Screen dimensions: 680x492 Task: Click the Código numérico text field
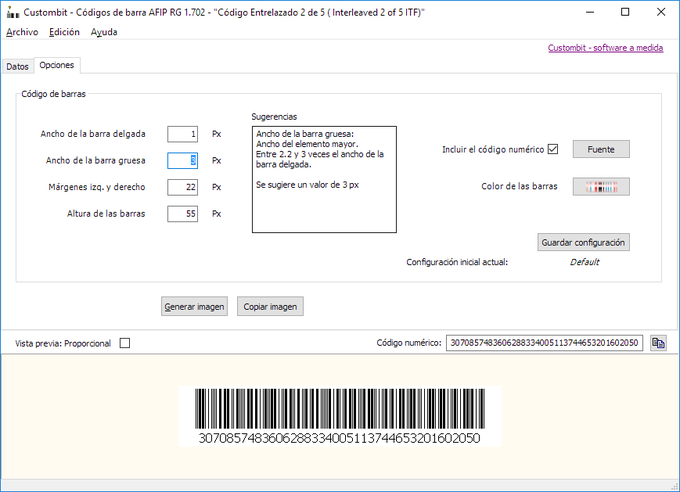click(x=544, y=343)
